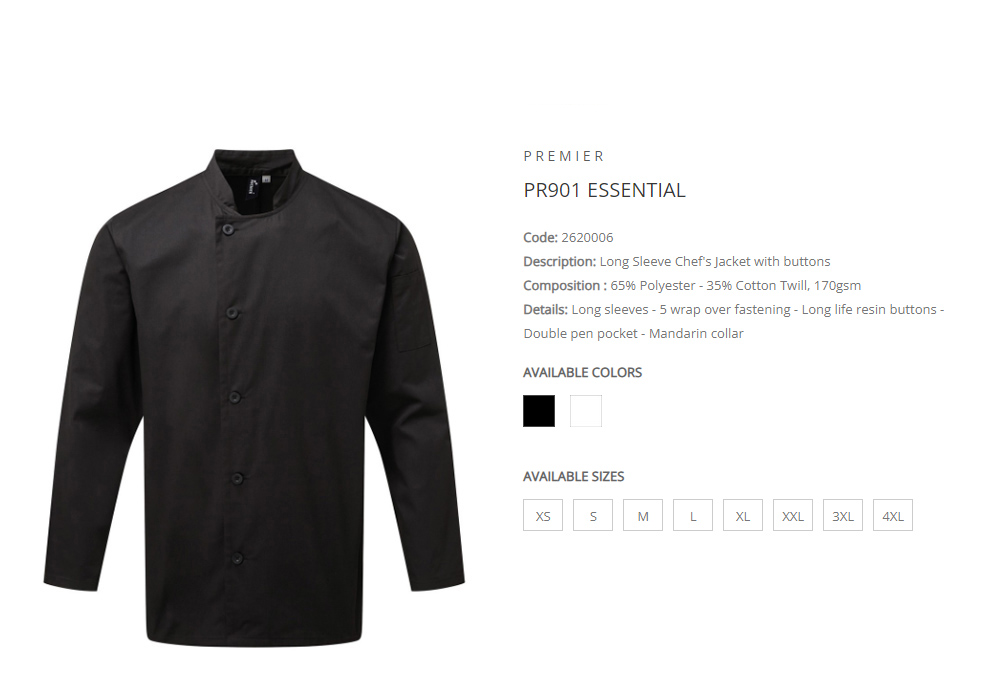The width and height of the screenshot is (991, 686).
Task: Click the PR901 ESSENTIAL product title
Action: tap(604, 190)
